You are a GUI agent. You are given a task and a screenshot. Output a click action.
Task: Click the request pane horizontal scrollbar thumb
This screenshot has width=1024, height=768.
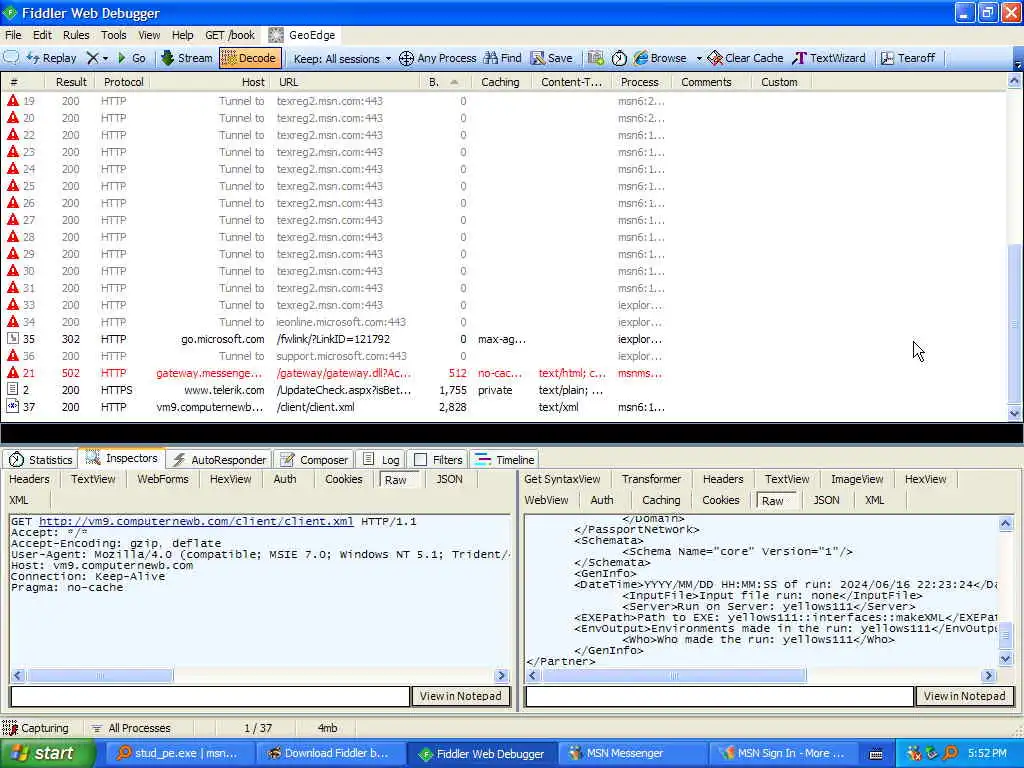point(100,676)
